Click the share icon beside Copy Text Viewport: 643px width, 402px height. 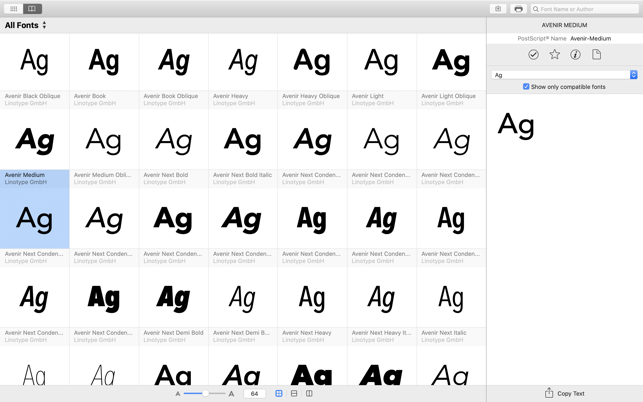click(549, 393)
